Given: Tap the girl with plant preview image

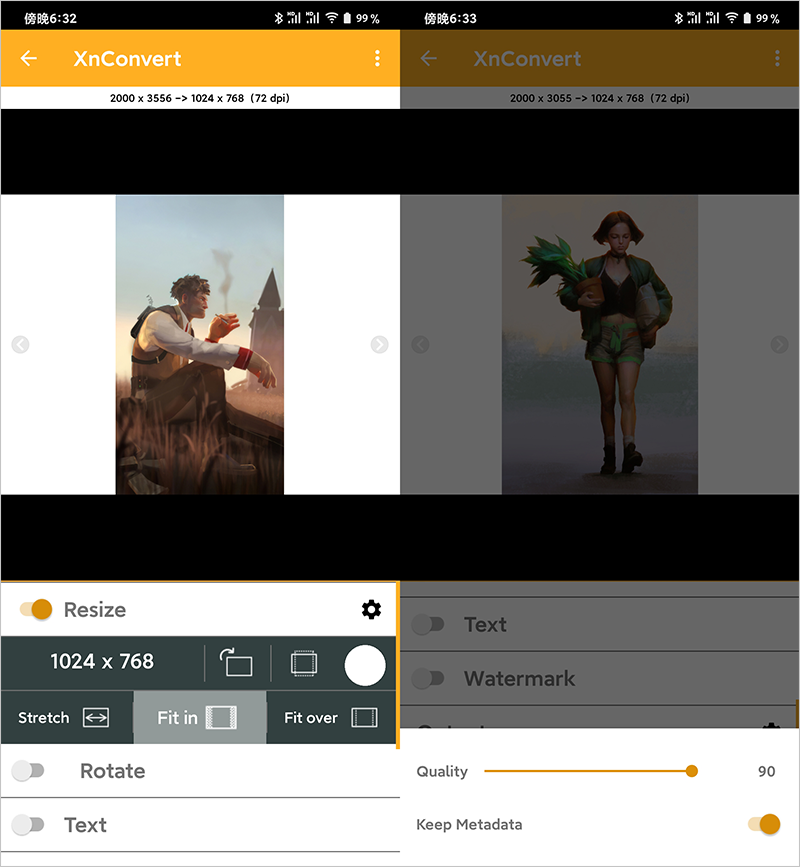Looking at the screenshot, I should pyautogui.click(x=600, y=344).
